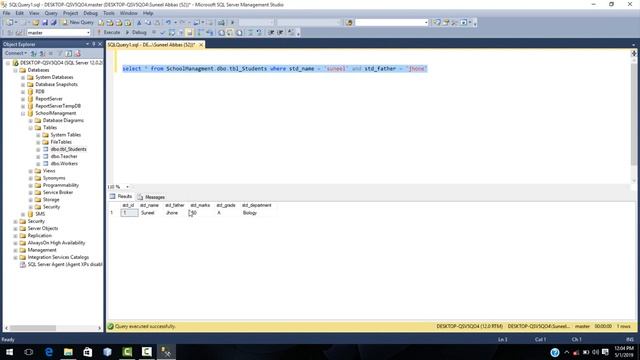Expand the Views folder node

[31, 171]
